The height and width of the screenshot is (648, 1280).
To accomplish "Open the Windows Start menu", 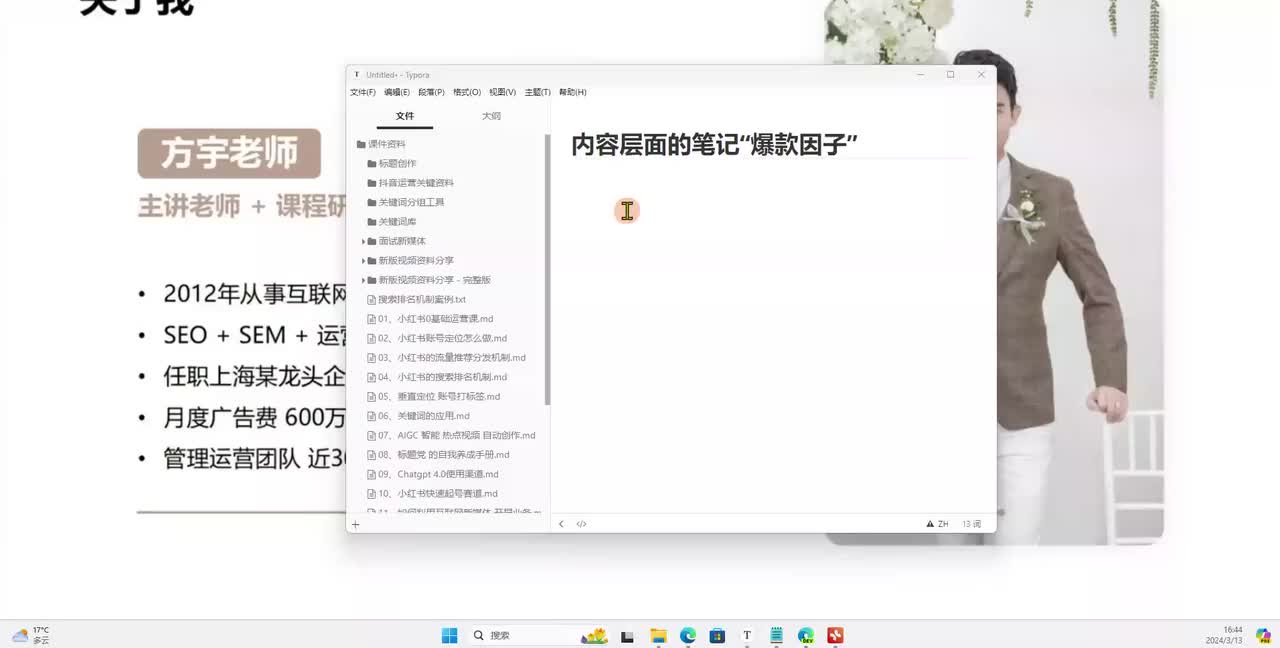I will [x=450, y=635].
